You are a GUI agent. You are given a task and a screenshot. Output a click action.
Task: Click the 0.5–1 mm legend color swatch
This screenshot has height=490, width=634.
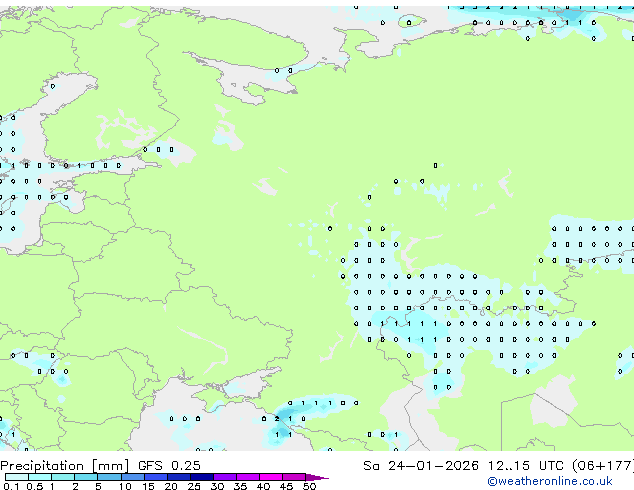(40, 477)
